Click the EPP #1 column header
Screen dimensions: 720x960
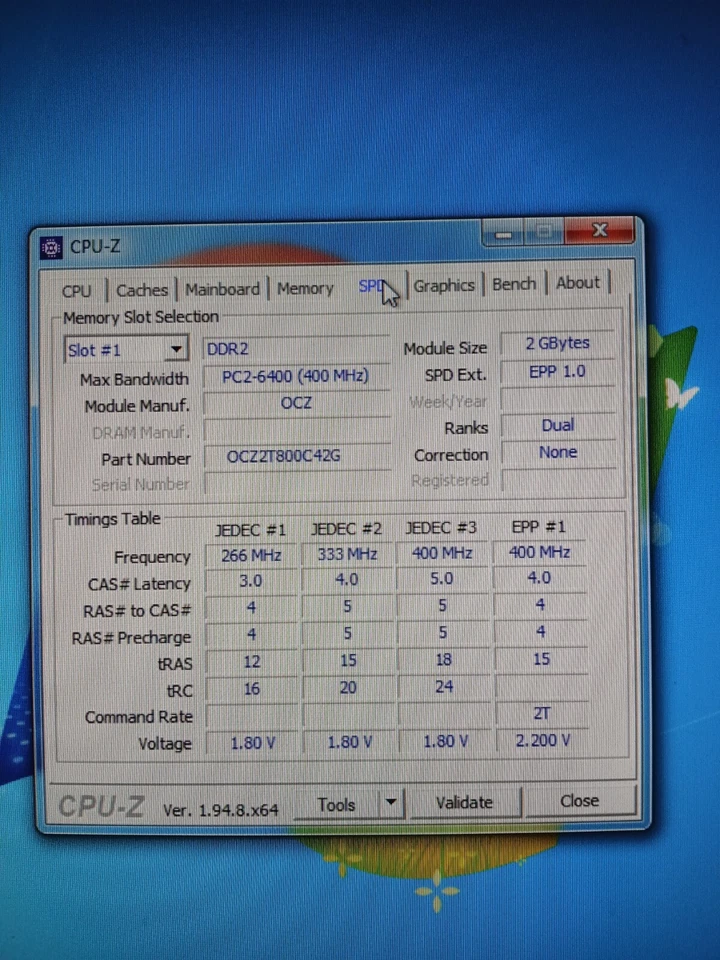pyautogui.click(x=539, y=527)
